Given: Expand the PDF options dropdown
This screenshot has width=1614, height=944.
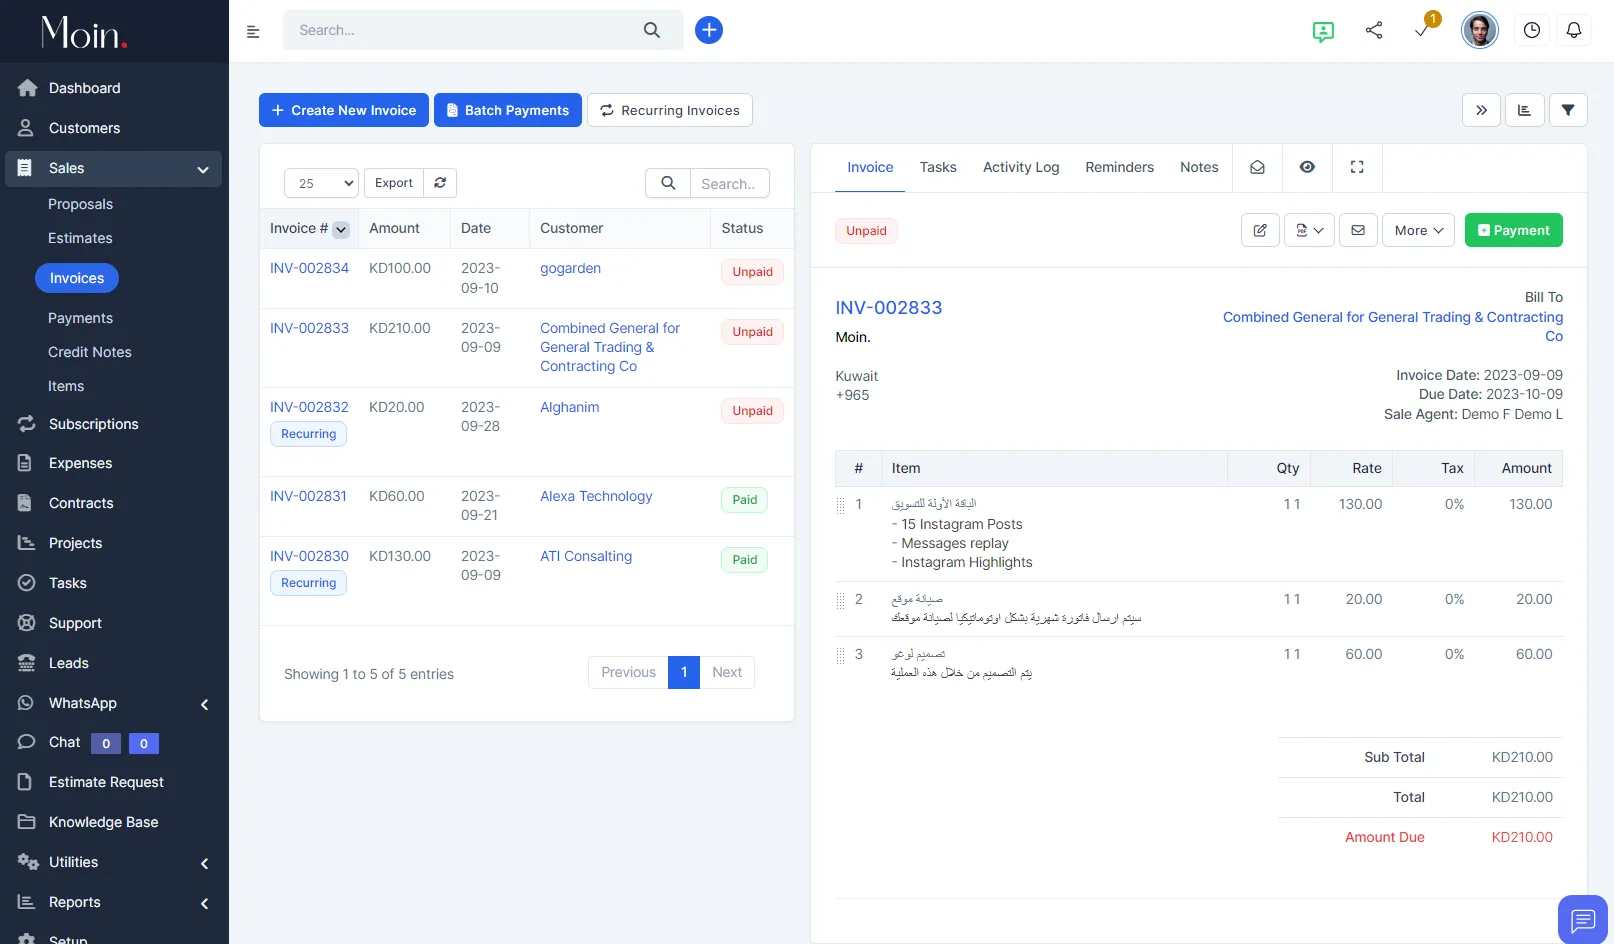Looking at the screenshot, I should (1309, 230).
